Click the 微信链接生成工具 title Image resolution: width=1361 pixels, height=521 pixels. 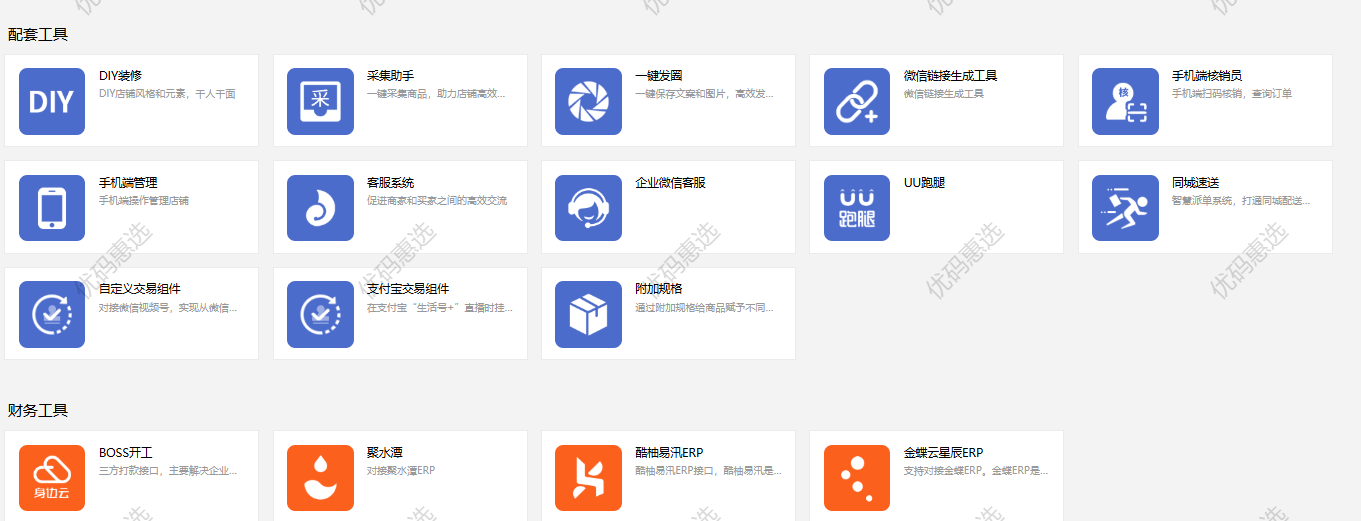(950, 76)
